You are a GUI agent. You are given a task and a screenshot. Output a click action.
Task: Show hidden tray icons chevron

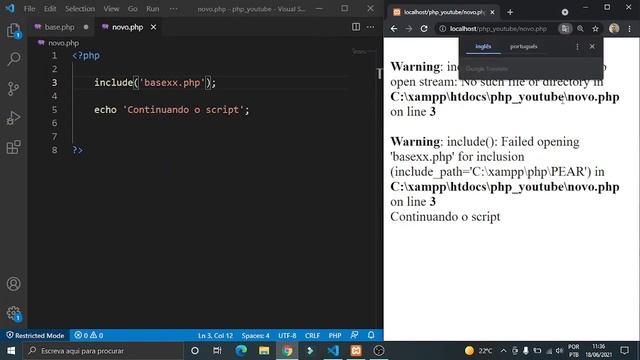click(503, 351)
